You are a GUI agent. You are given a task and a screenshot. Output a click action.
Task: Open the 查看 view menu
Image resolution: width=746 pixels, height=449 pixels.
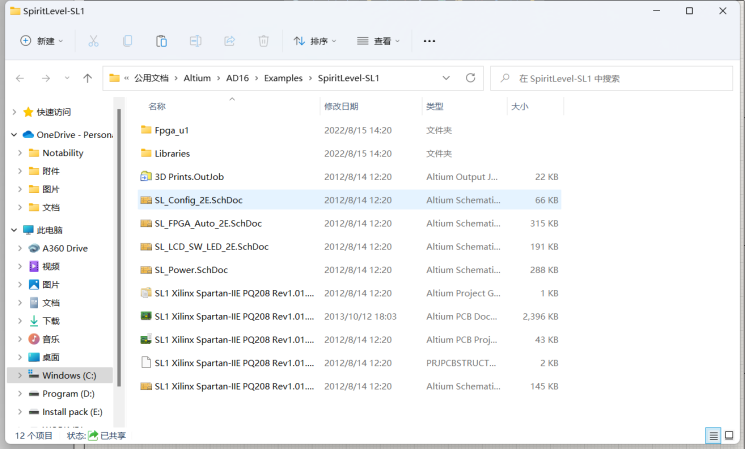point(378,41)
